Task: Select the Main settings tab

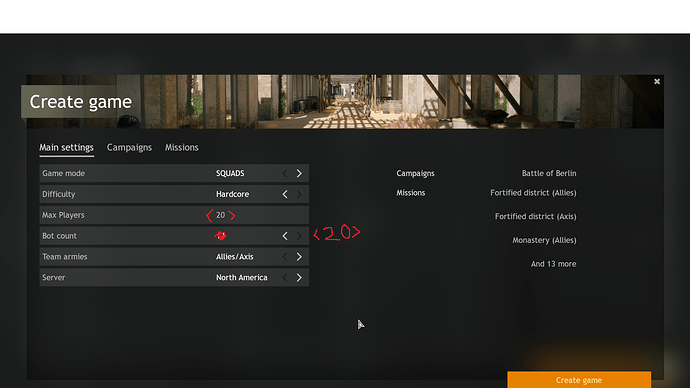Action: click(x=66, y=147)
